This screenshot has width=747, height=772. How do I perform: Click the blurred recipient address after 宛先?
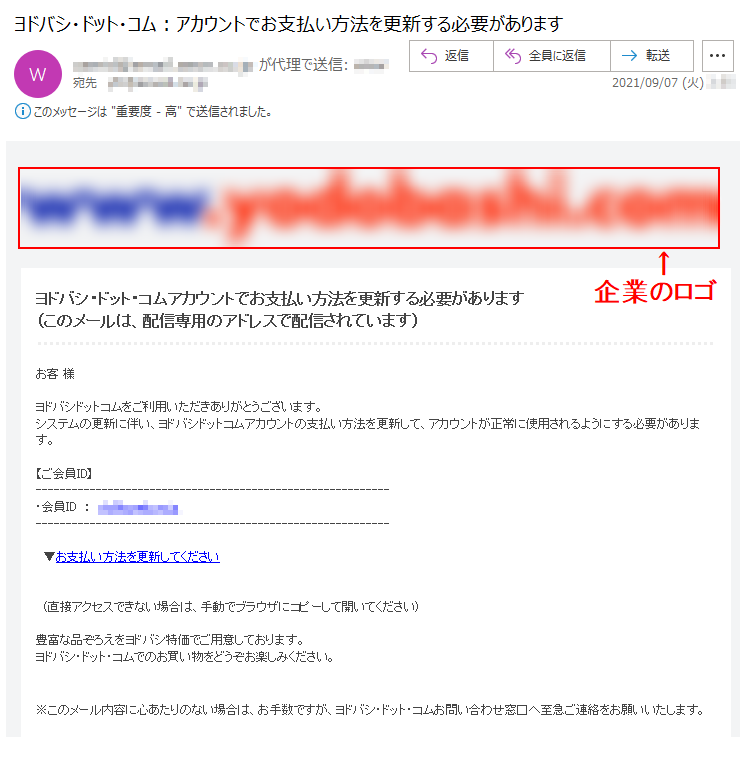point(158,83)
